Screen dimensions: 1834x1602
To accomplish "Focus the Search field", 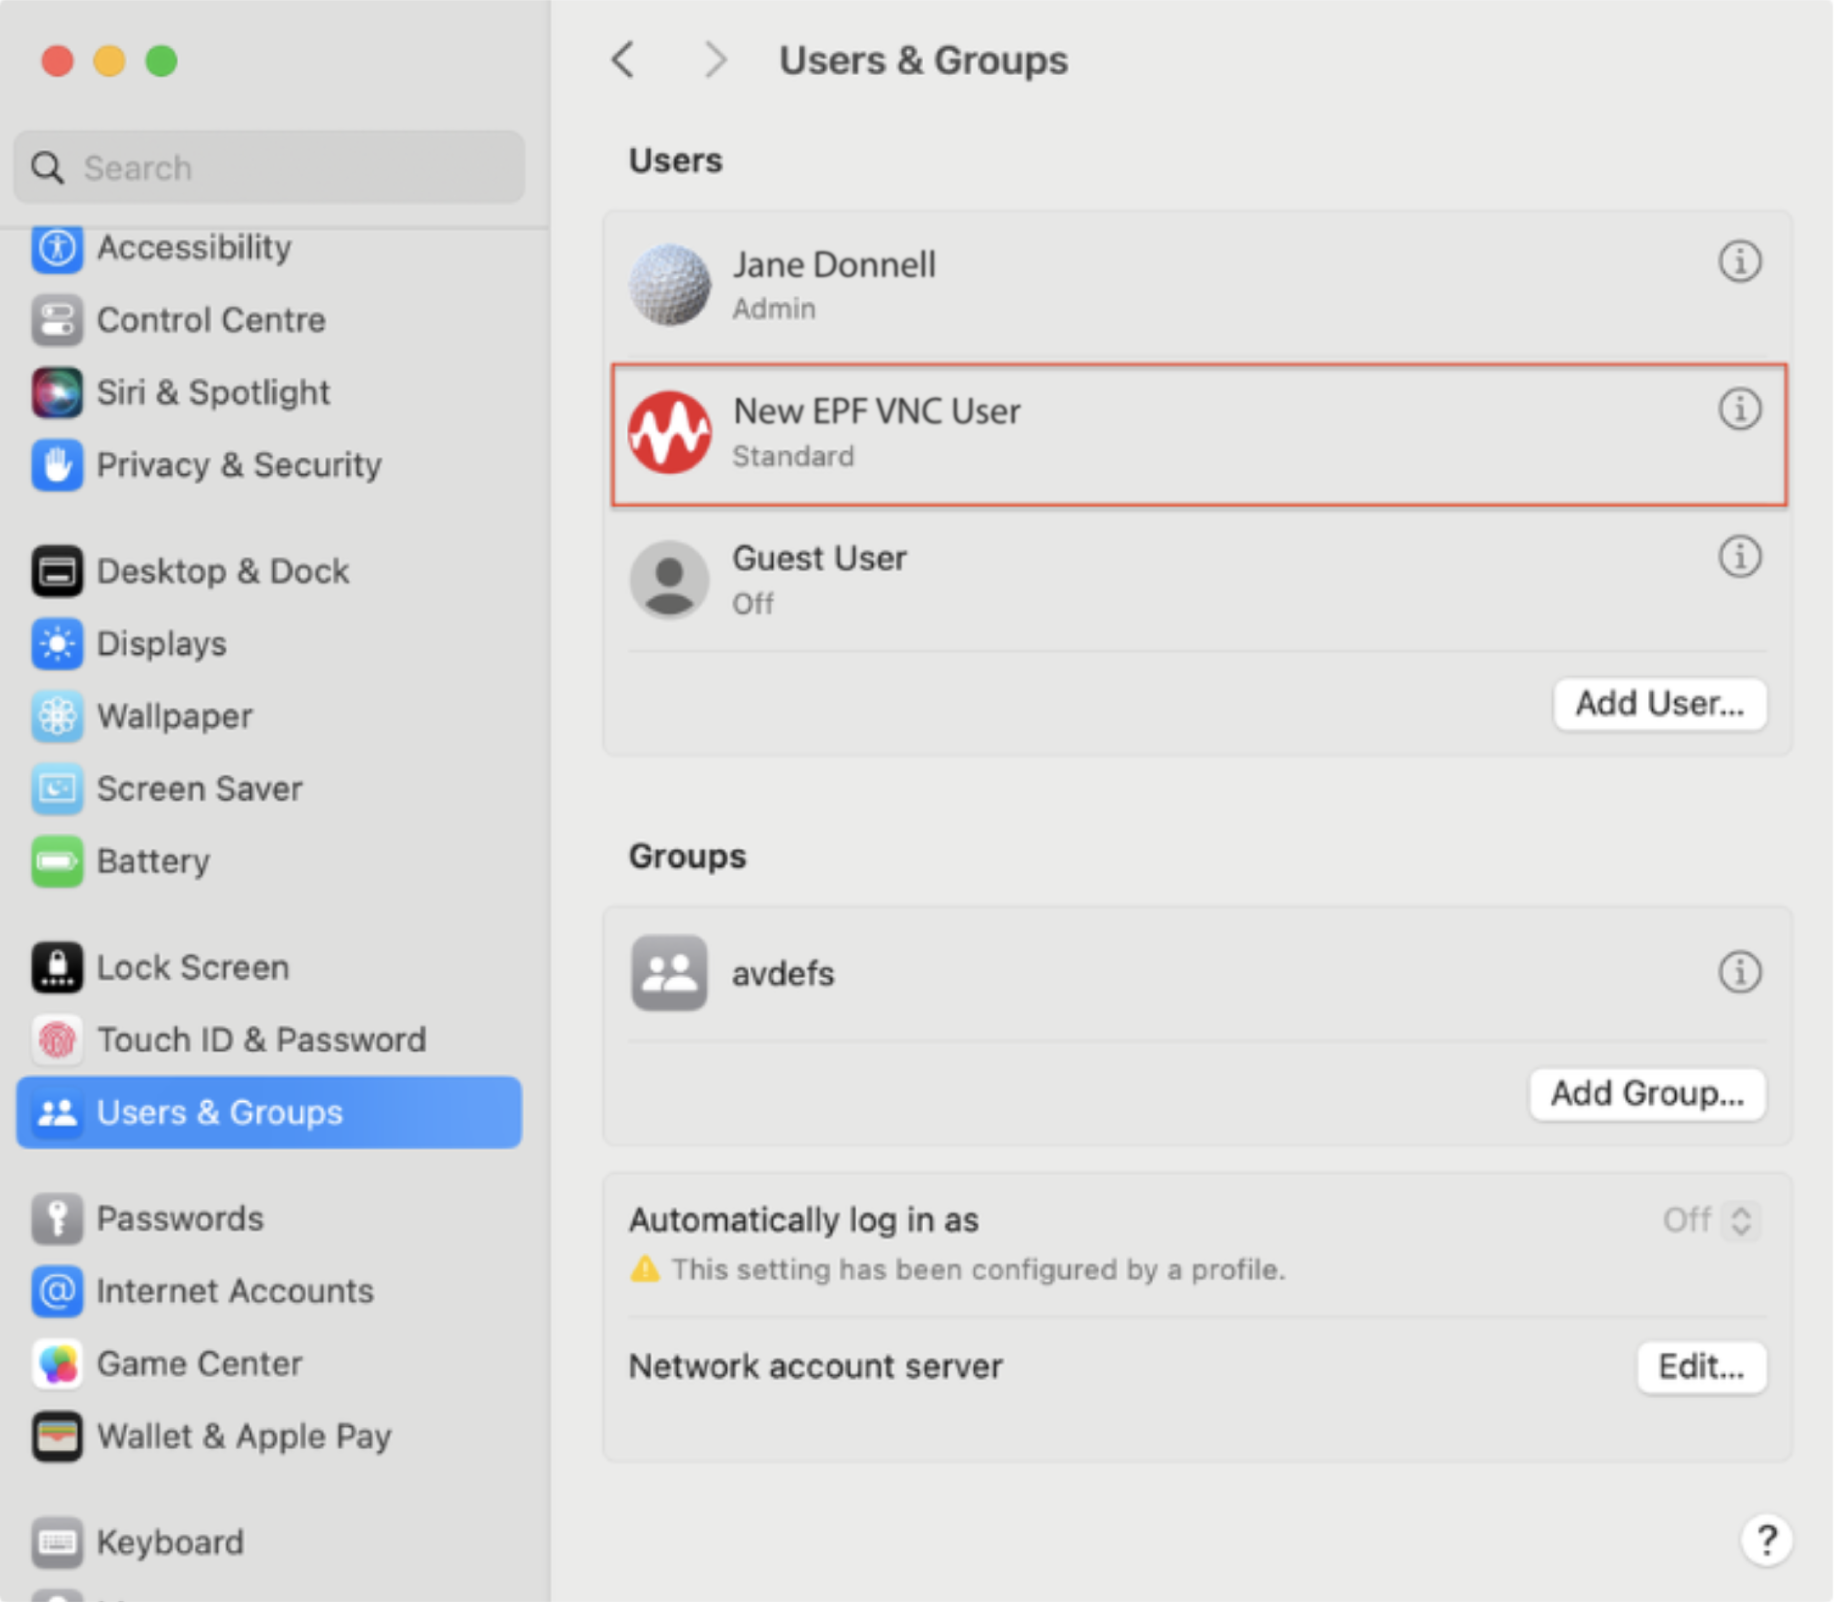I will pyautogui.click(x=269, y=167).
